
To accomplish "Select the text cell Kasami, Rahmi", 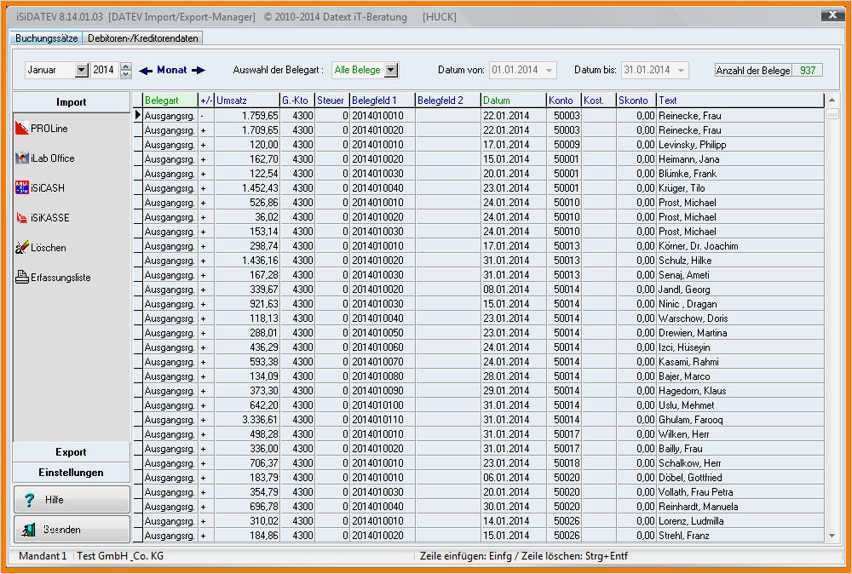I will tap(740, 361).
